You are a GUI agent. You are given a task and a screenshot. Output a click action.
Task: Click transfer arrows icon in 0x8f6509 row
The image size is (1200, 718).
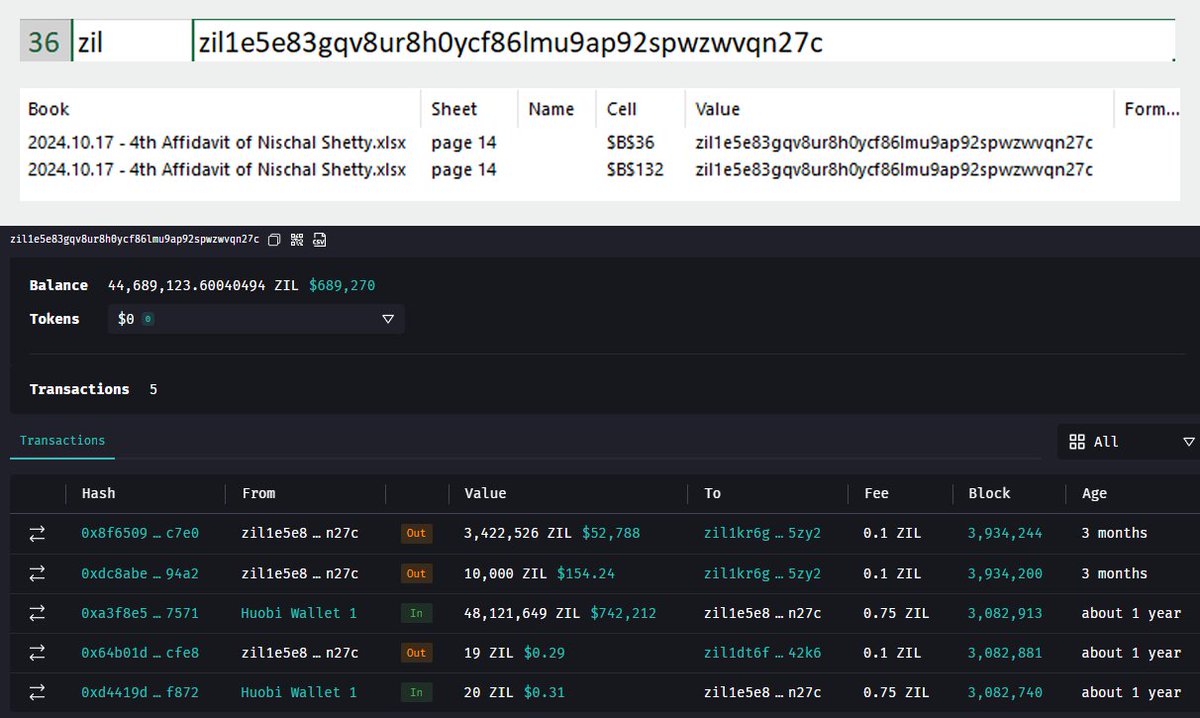coord(37,533)
